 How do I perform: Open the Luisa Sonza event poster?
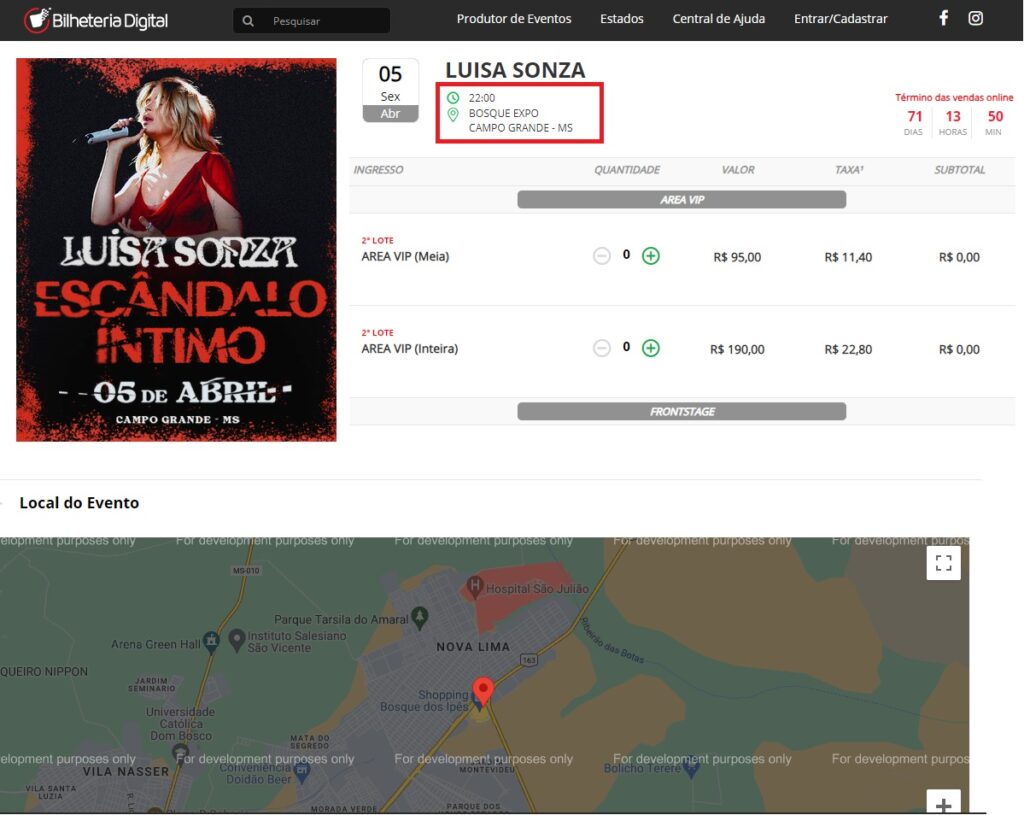[x=176, y=250]
